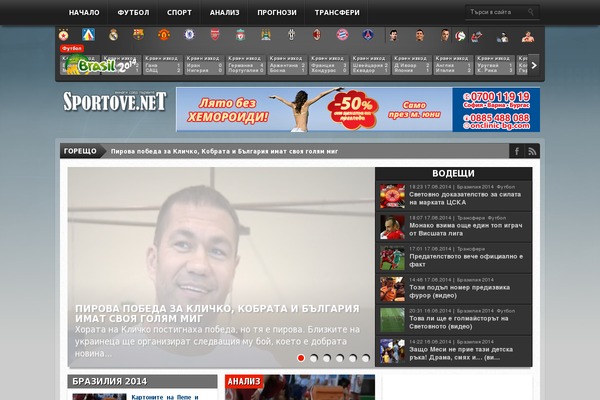Open the Levski blue shield club icon
The width and height of the screenshot is (600, 400).
point(88,35)
